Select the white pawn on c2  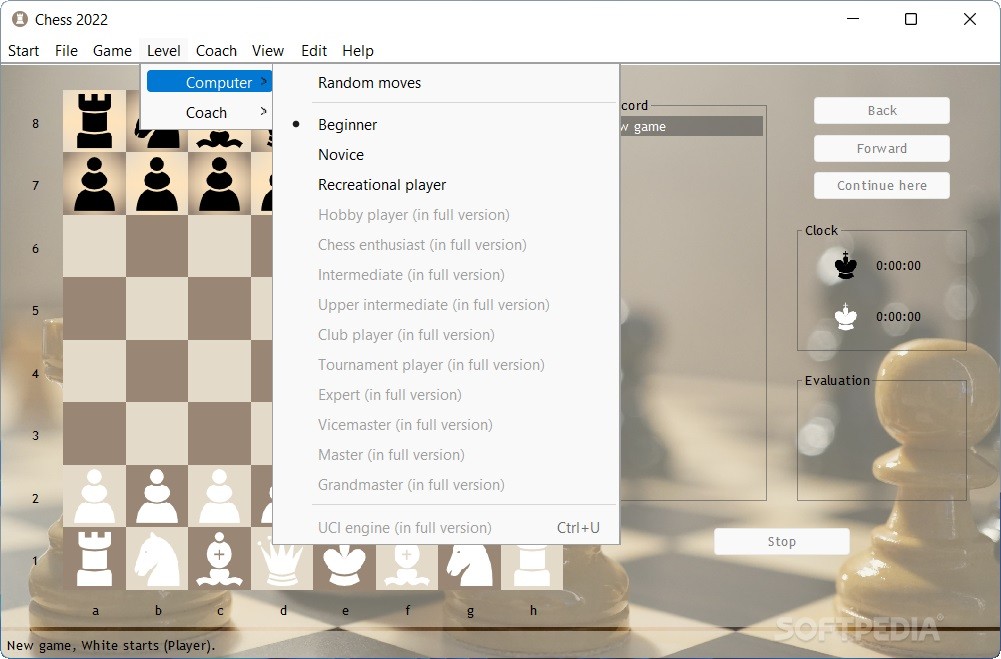220,496
